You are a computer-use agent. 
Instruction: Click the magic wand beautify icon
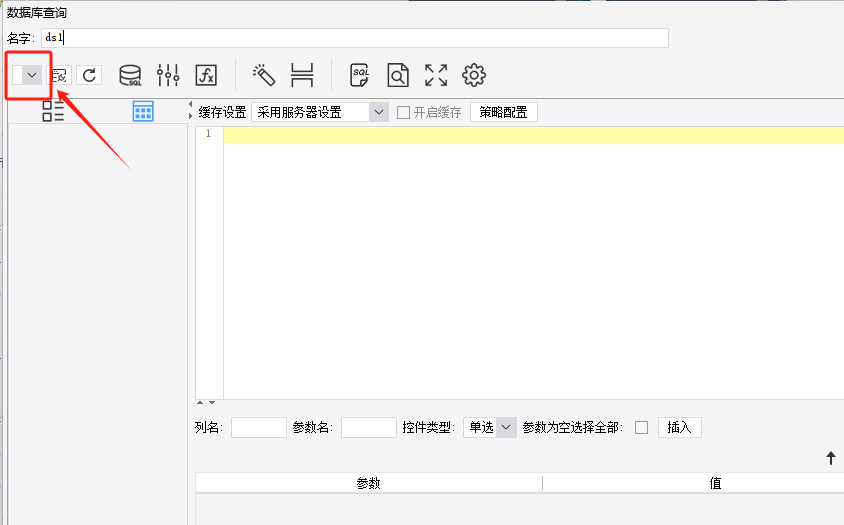264,75
